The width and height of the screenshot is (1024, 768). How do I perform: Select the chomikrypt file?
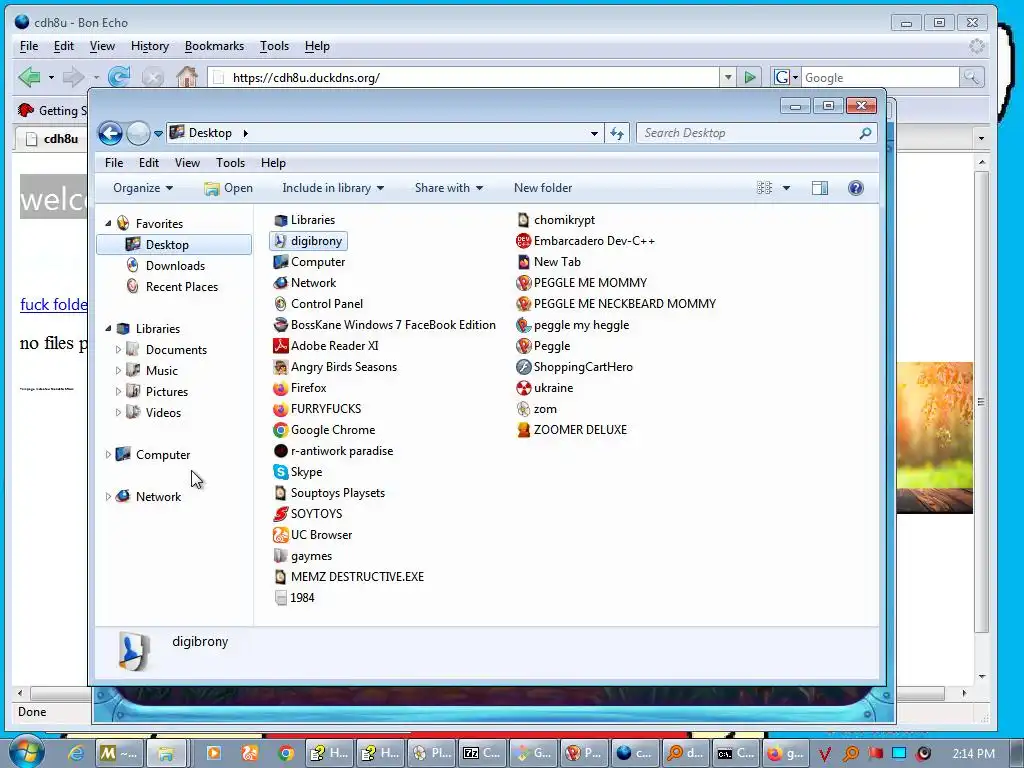pos(556,220)
